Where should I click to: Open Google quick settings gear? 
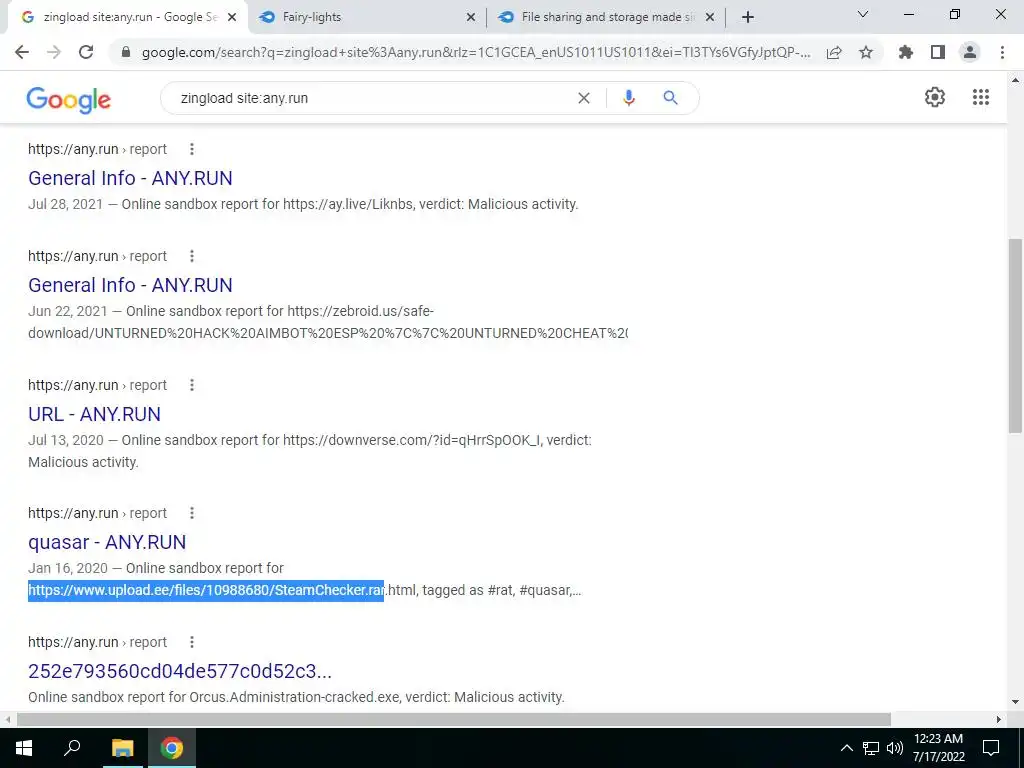(935, 97)
